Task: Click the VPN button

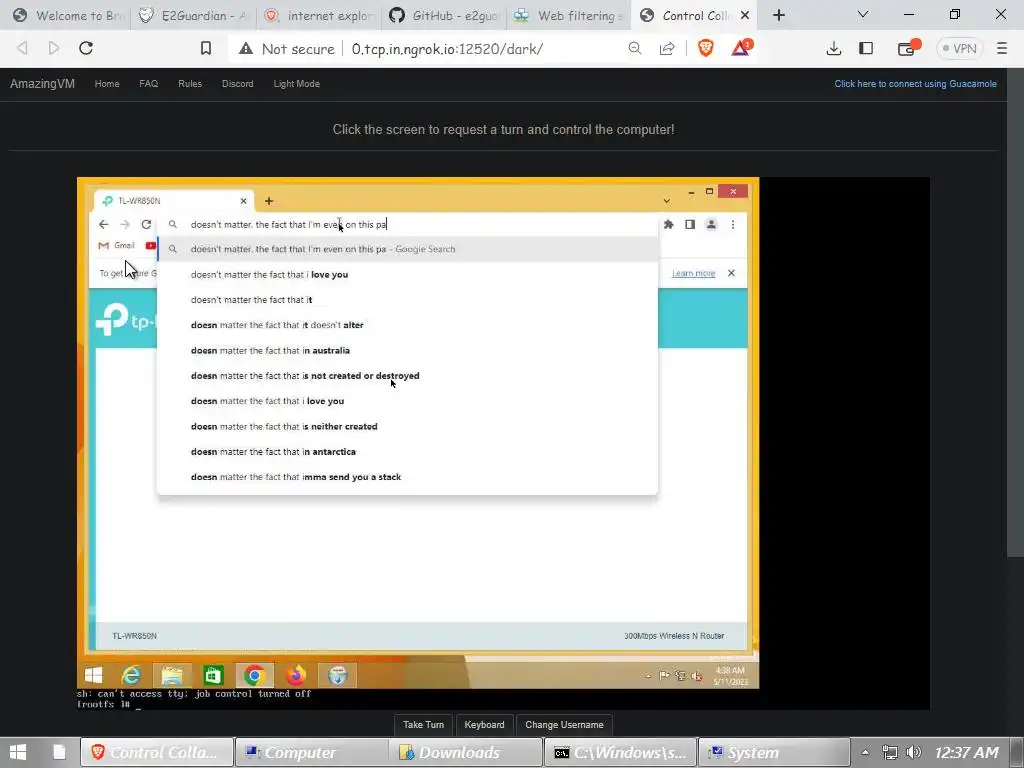Action: pyautogui.click(x=959, y=48)
